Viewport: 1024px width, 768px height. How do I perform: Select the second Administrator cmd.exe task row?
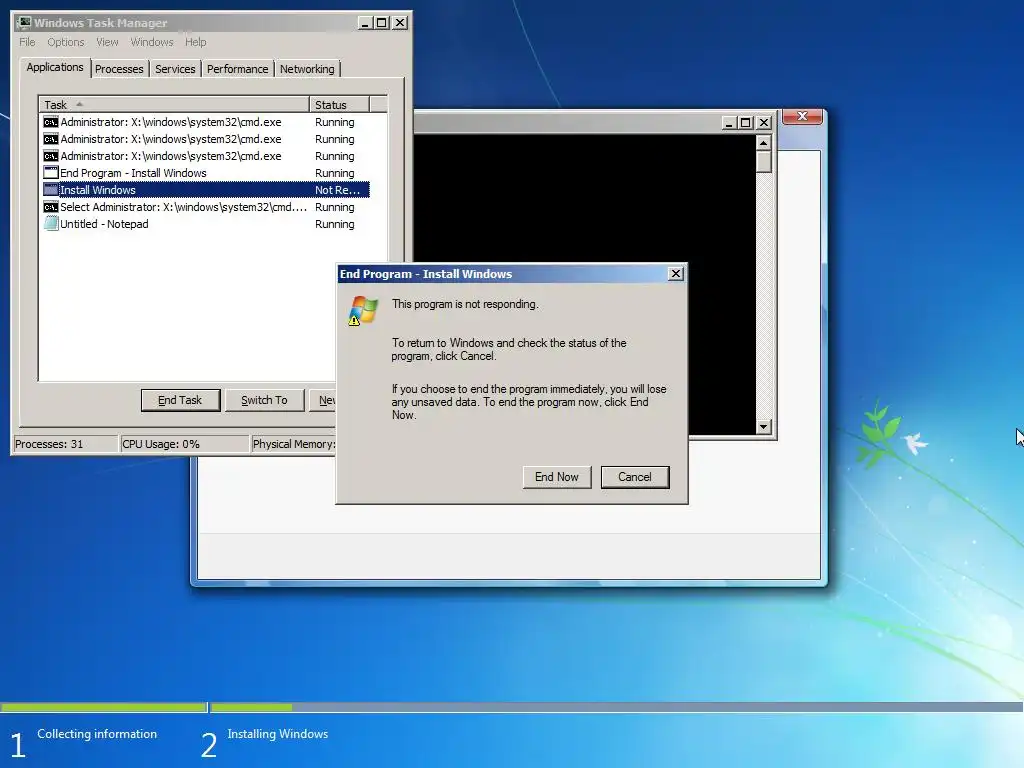pos(205,139)
